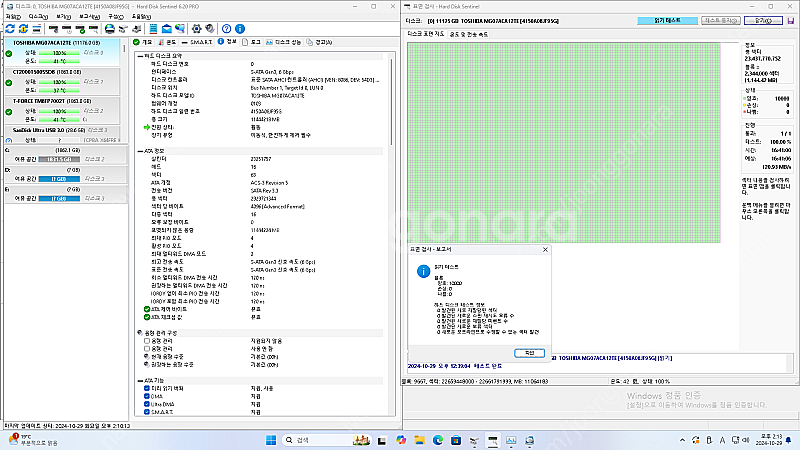
Task: Open configuration with the gear toolbar icon
Action: click(196, 29)
